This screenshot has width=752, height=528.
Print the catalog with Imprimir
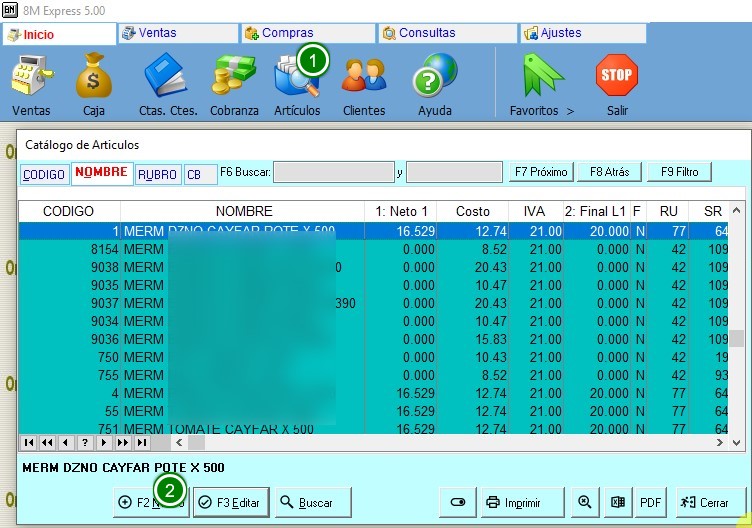[x=522, y=502]
